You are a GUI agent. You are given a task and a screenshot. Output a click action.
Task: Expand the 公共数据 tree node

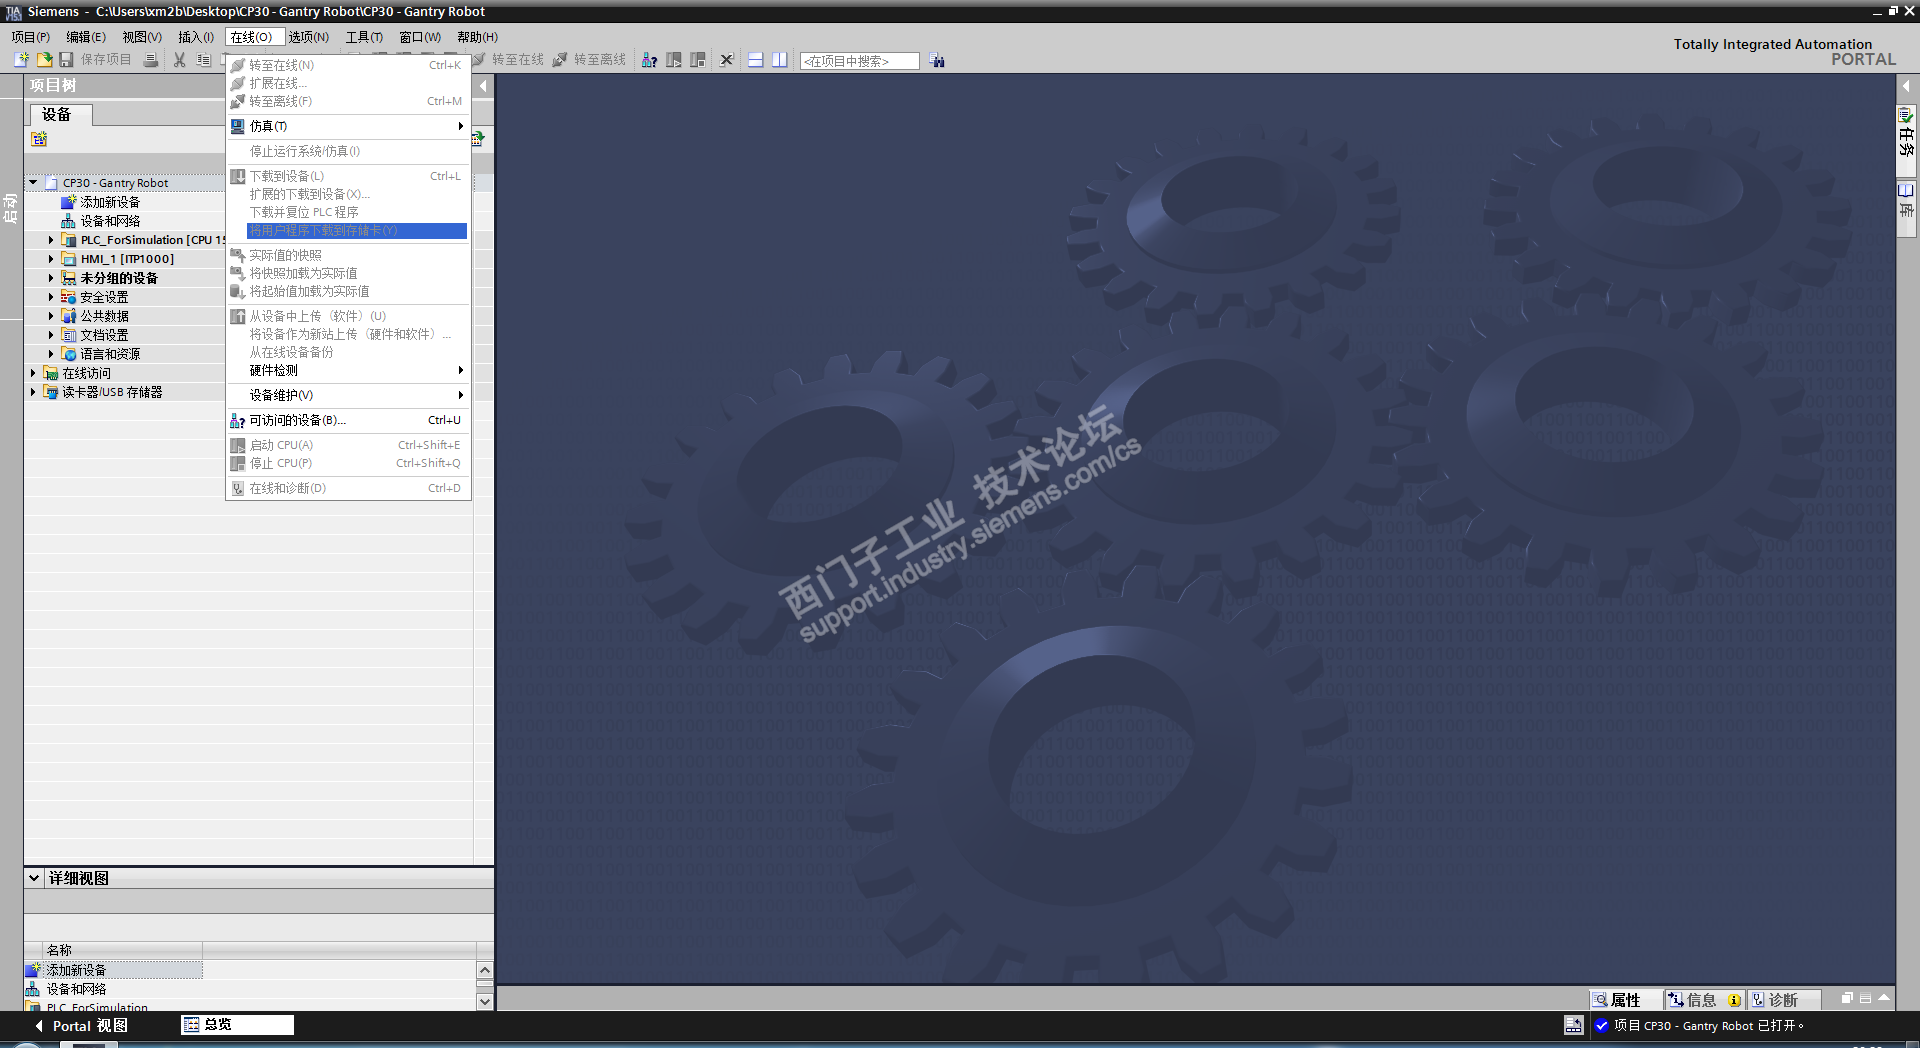coord(51,316)
